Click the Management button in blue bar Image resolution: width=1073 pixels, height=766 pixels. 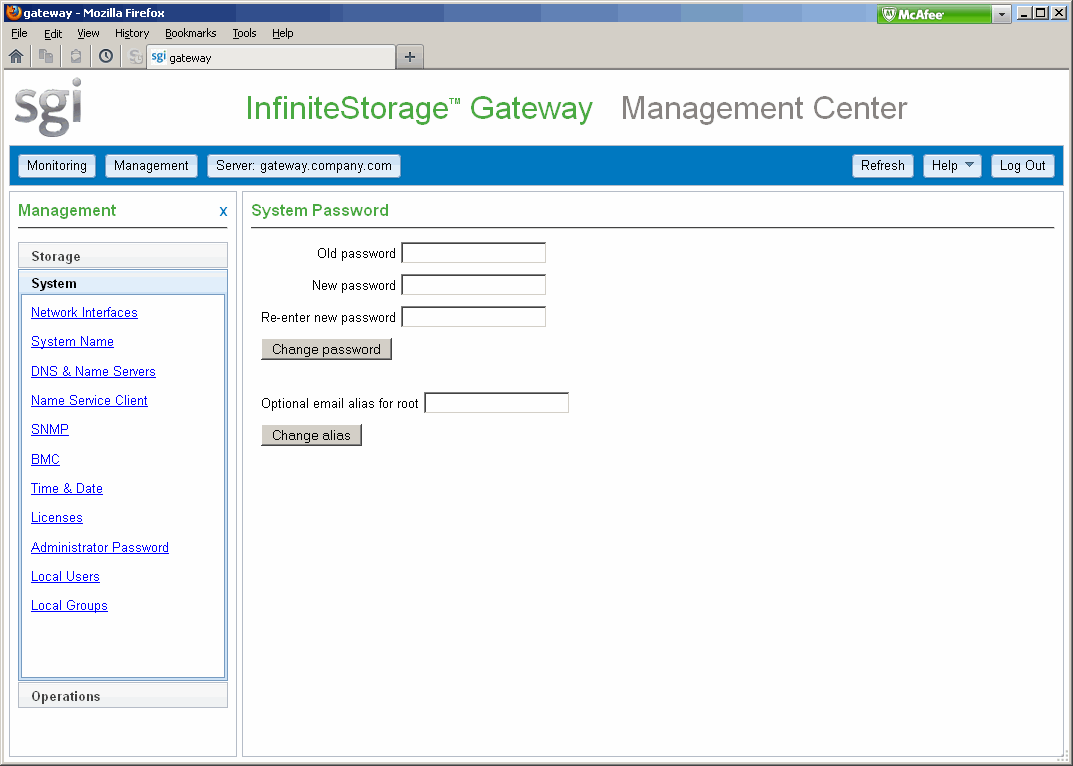[151, 166]
